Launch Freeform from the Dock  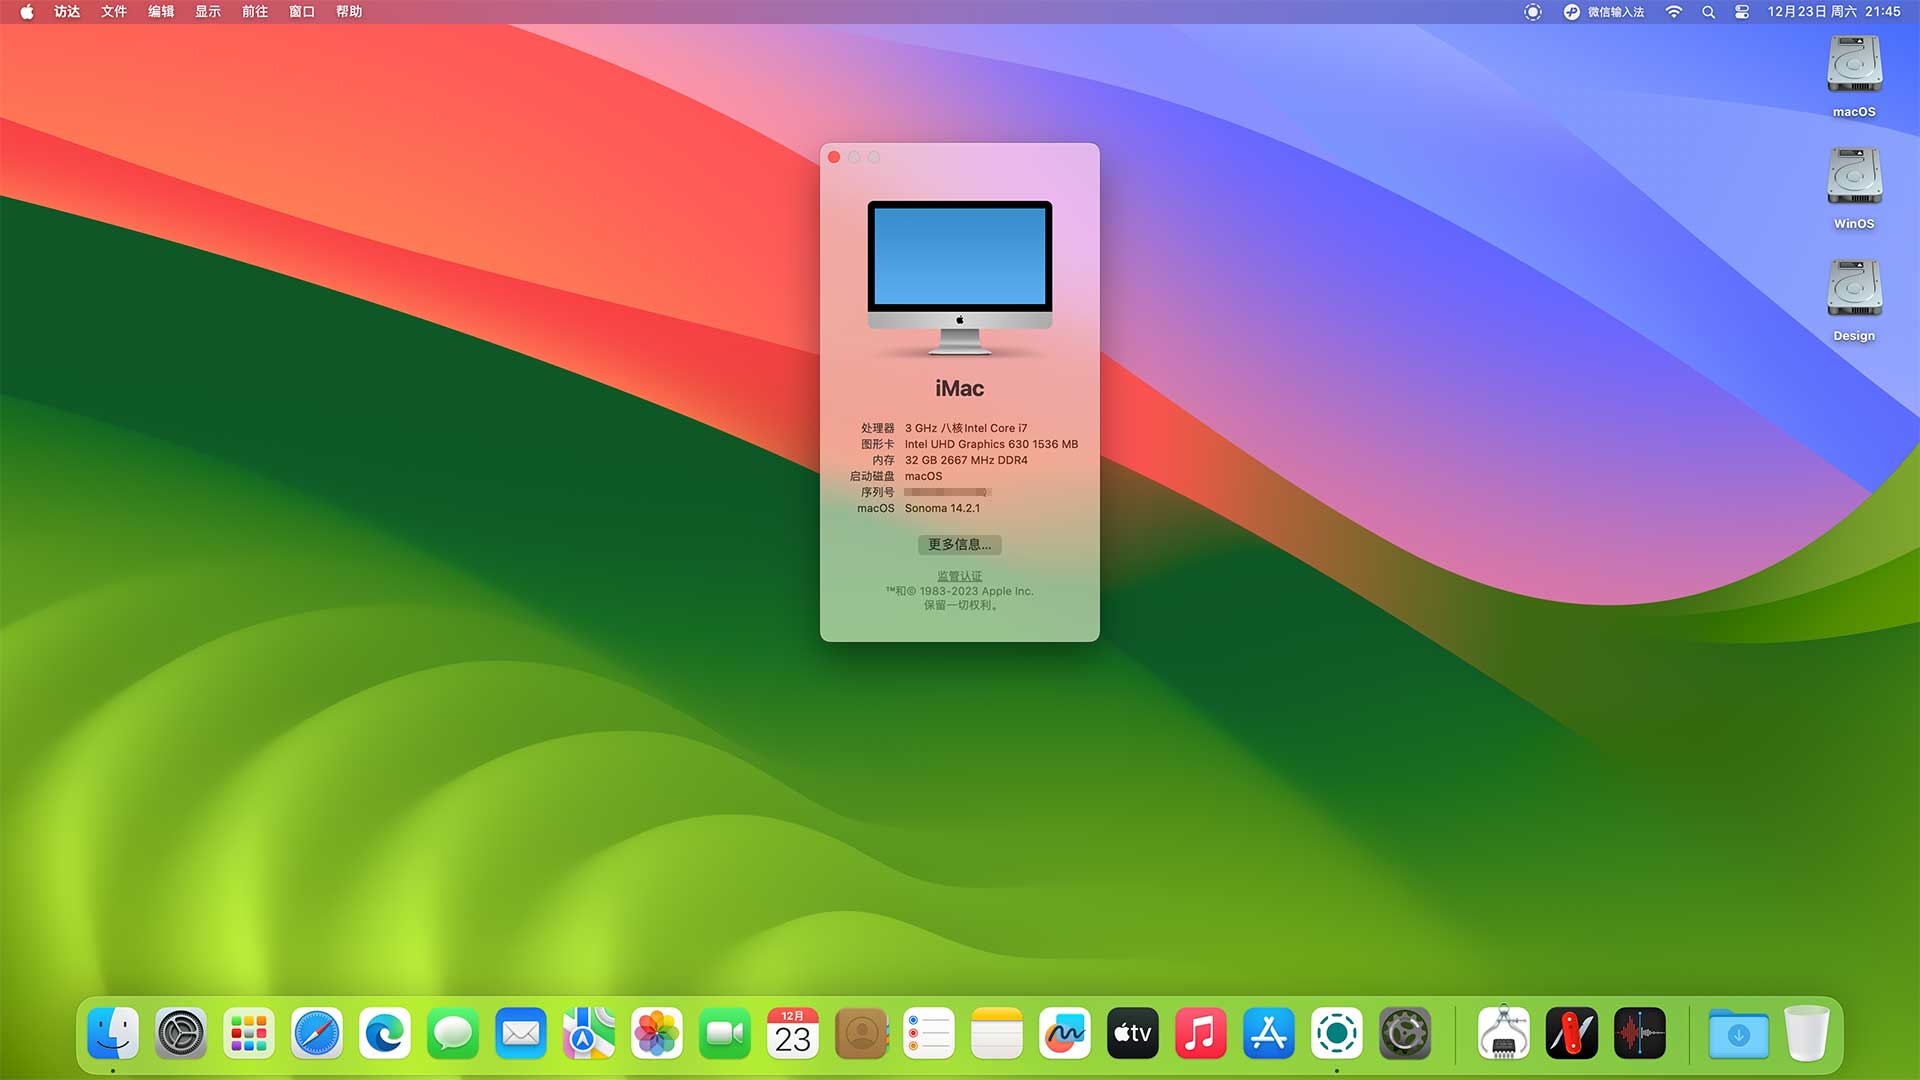(1065, 1033)
